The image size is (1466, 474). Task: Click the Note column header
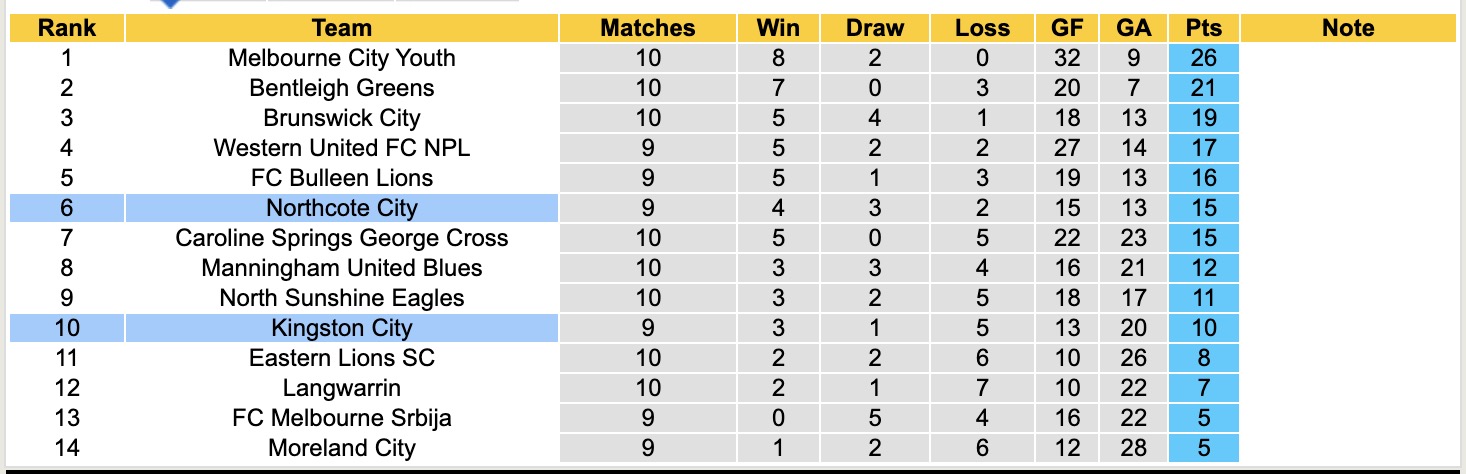click(1347, 28)
